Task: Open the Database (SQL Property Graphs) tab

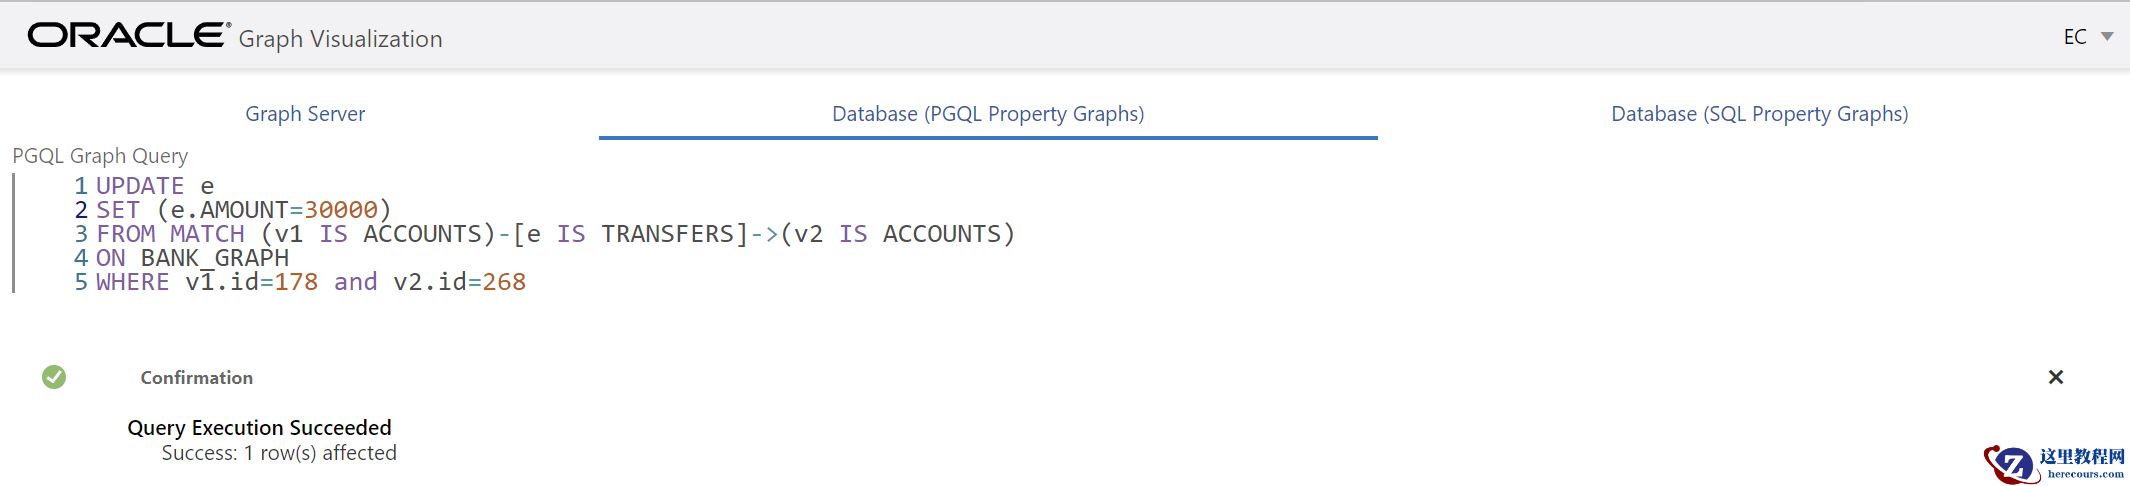Action: pyautogui.click(x=1759, y=114)
